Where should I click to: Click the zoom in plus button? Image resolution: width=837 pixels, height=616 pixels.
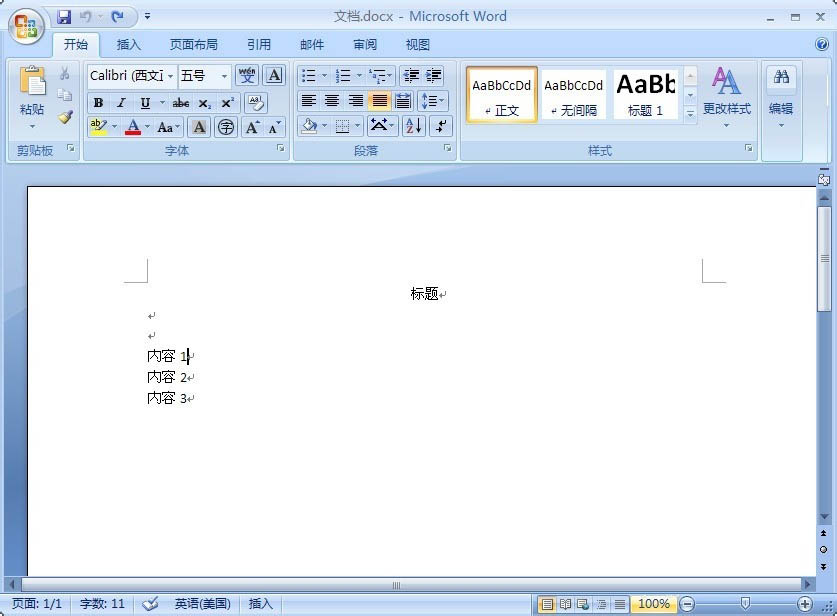point(804,604)
